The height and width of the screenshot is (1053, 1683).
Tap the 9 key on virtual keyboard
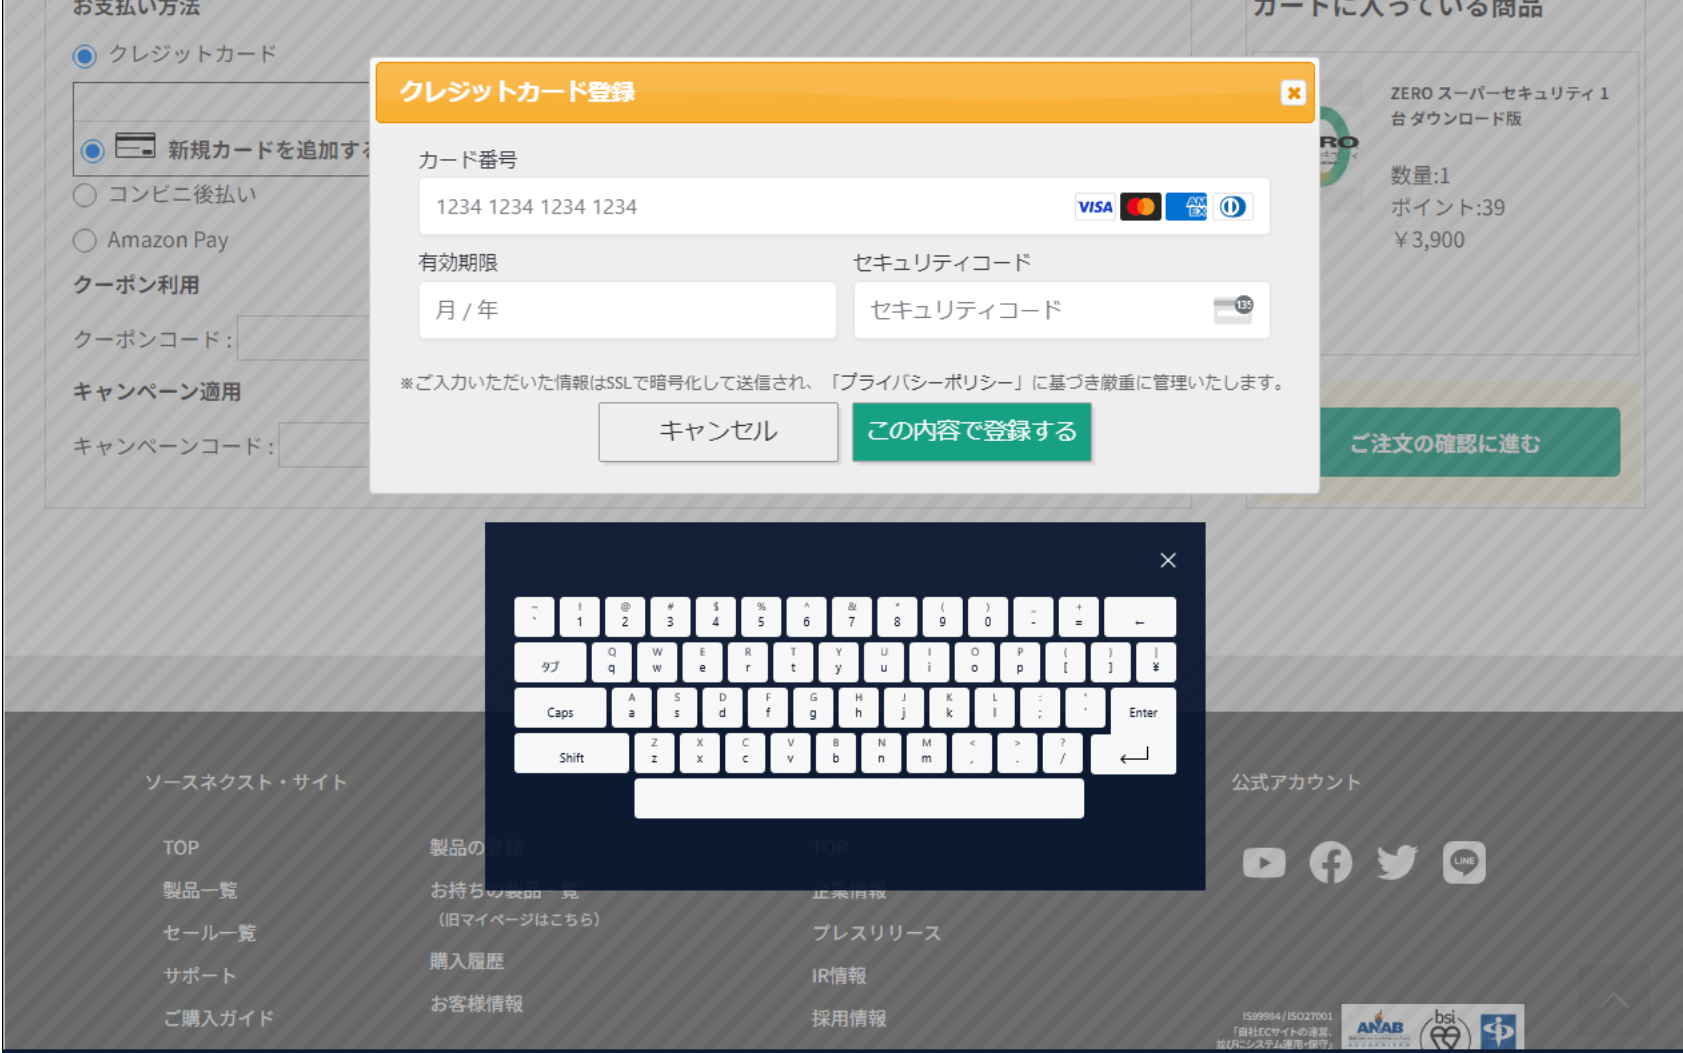coord(942,617)
